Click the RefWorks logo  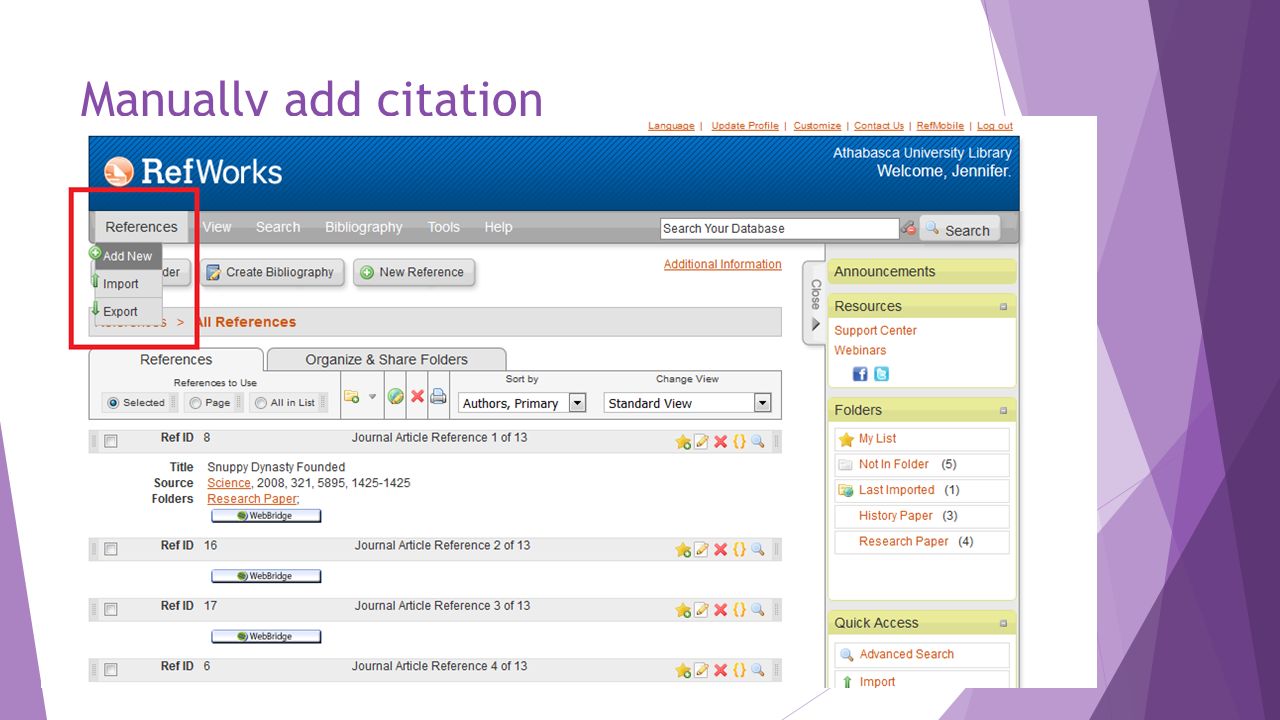pyautogui.click(x=193, y=171)
